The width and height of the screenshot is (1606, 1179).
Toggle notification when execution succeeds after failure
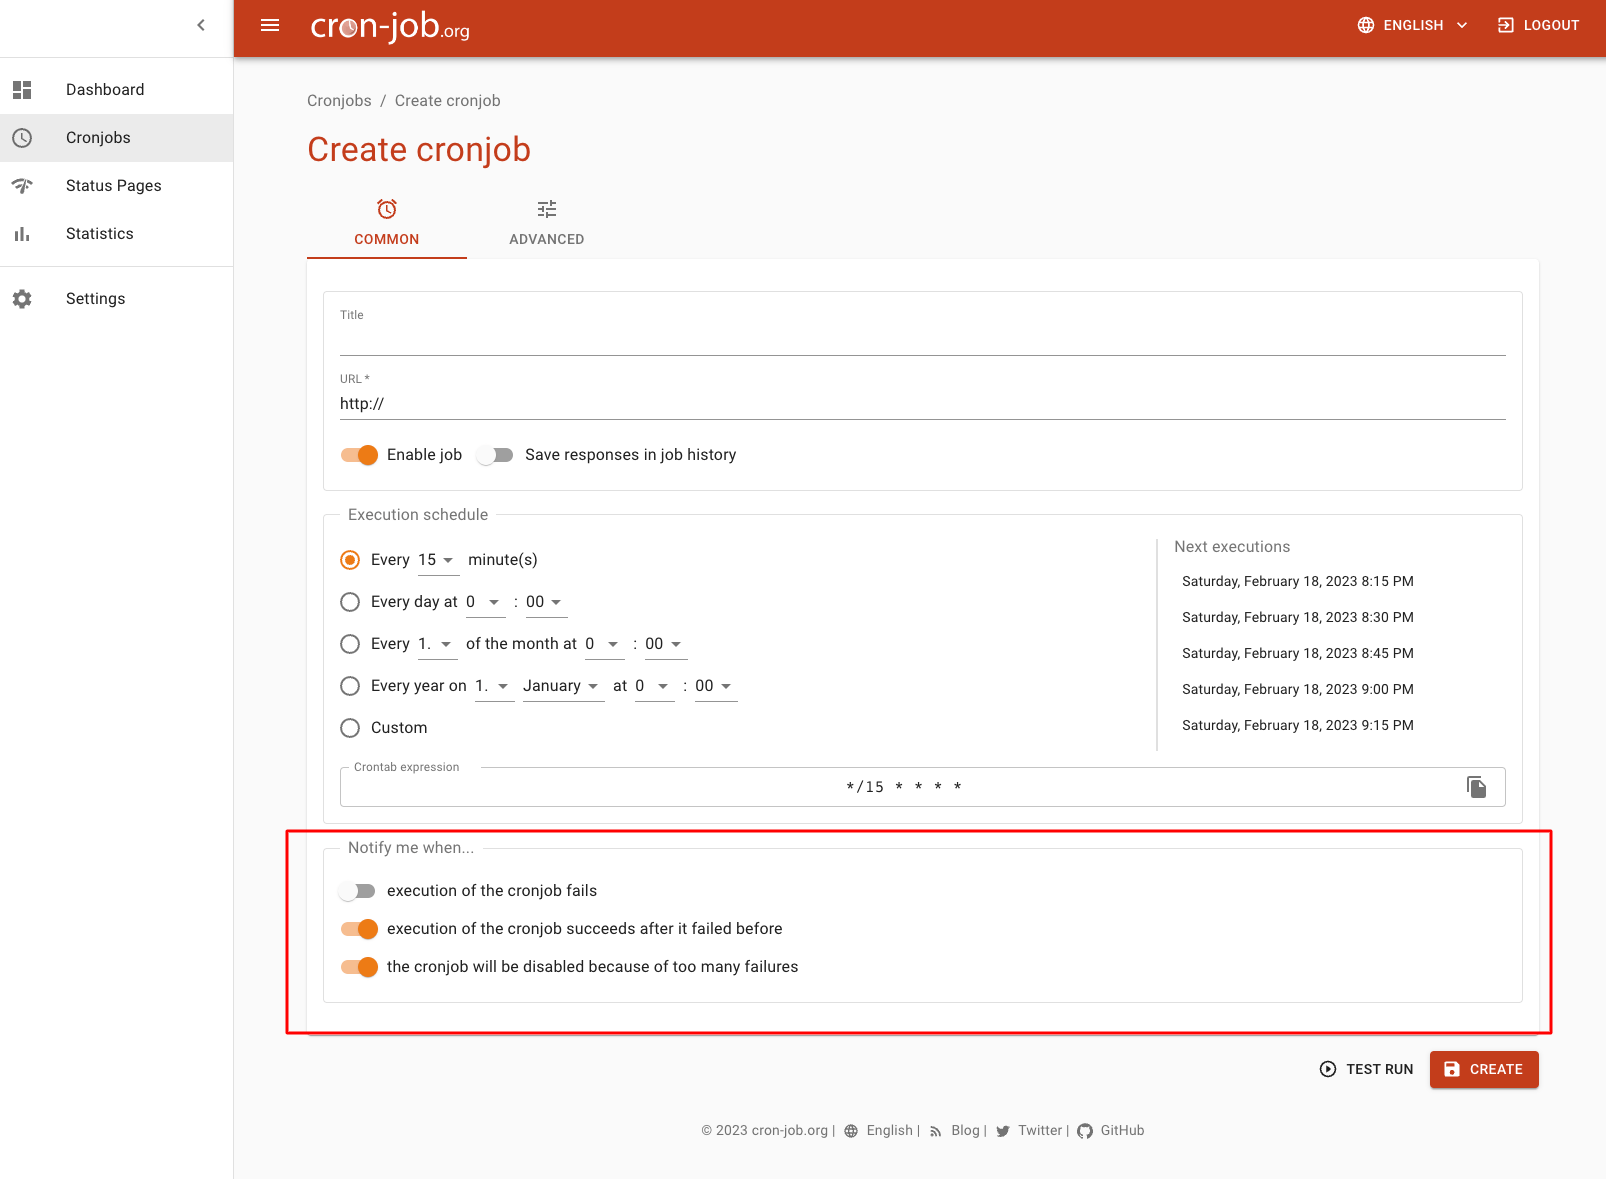[359, 929]
